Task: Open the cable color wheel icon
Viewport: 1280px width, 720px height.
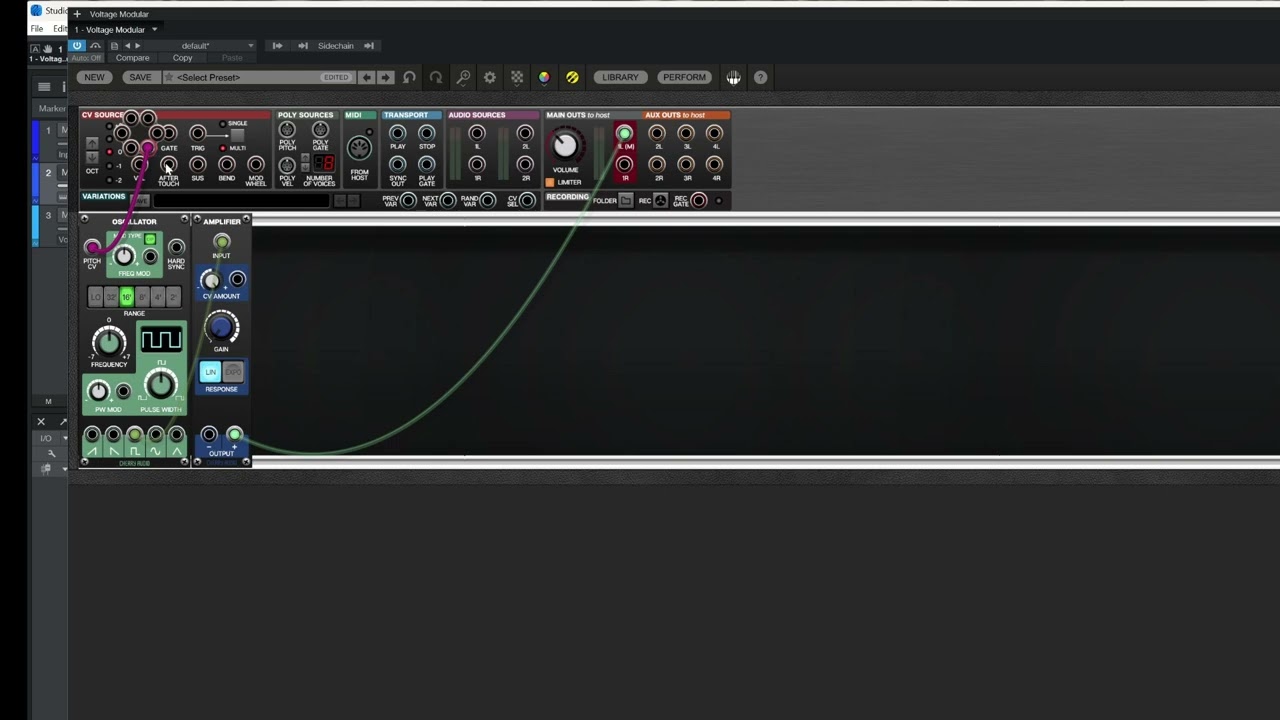Action: coord(544,77)
